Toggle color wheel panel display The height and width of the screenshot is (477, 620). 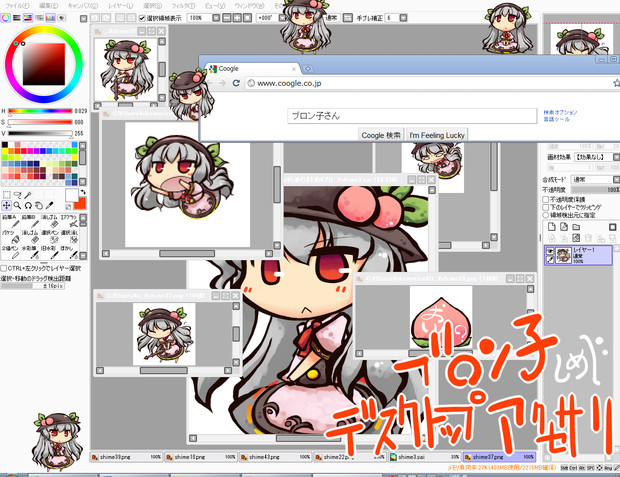tap(6, 18)
